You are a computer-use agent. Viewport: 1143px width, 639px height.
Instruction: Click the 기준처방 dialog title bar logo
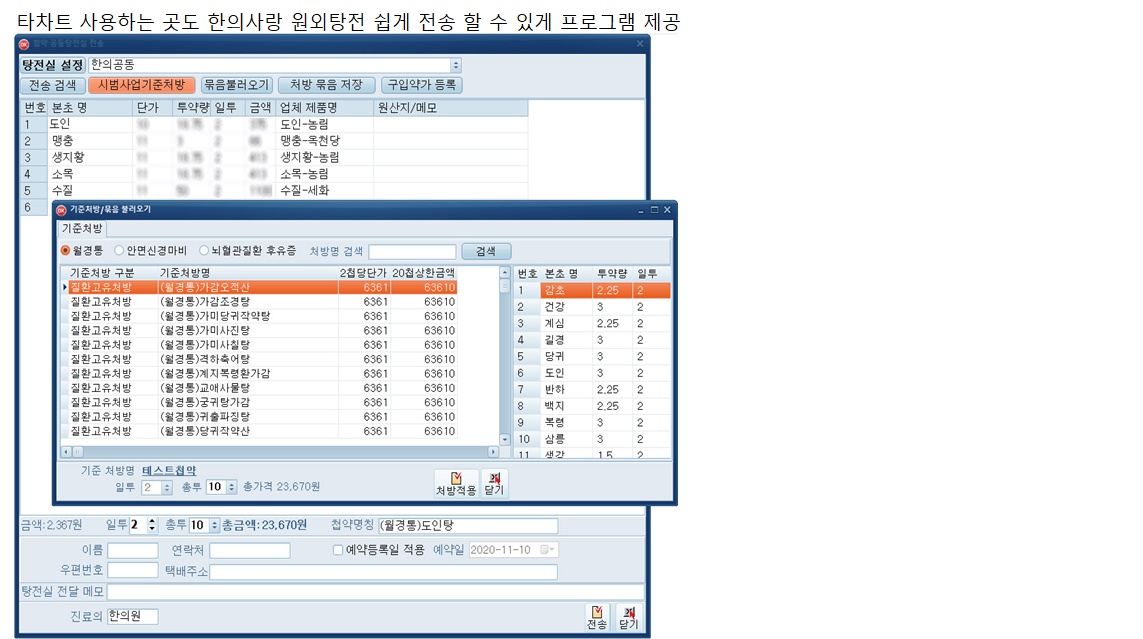click(61, 210)
